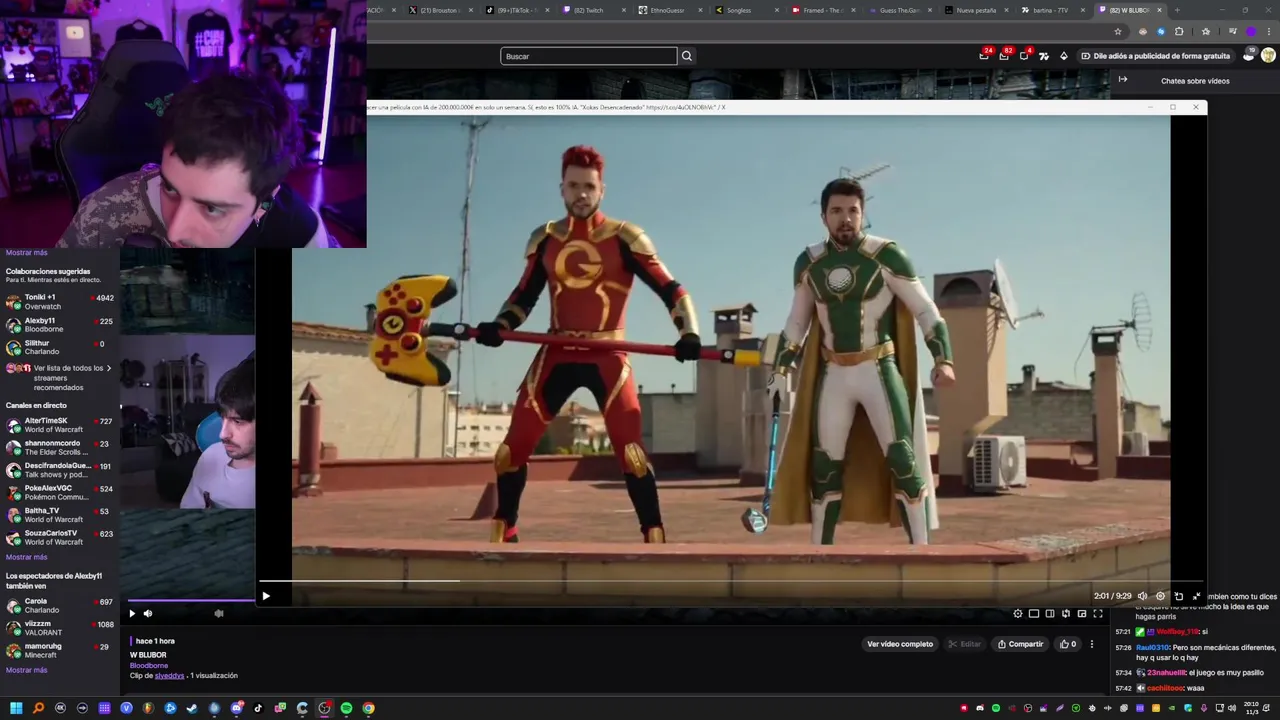Toggle side-by-side layout icon on Twitch player
Screen dimensions: 1280x720
1050,614
